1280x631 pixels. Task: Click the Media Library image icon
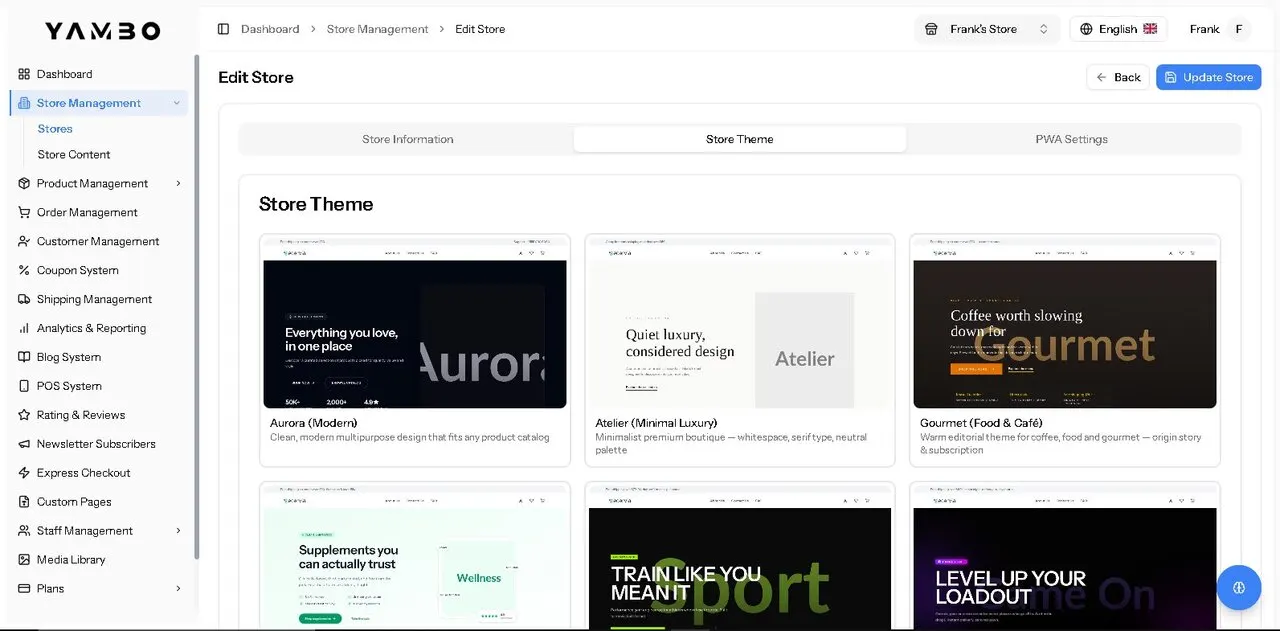coord(24,560)
